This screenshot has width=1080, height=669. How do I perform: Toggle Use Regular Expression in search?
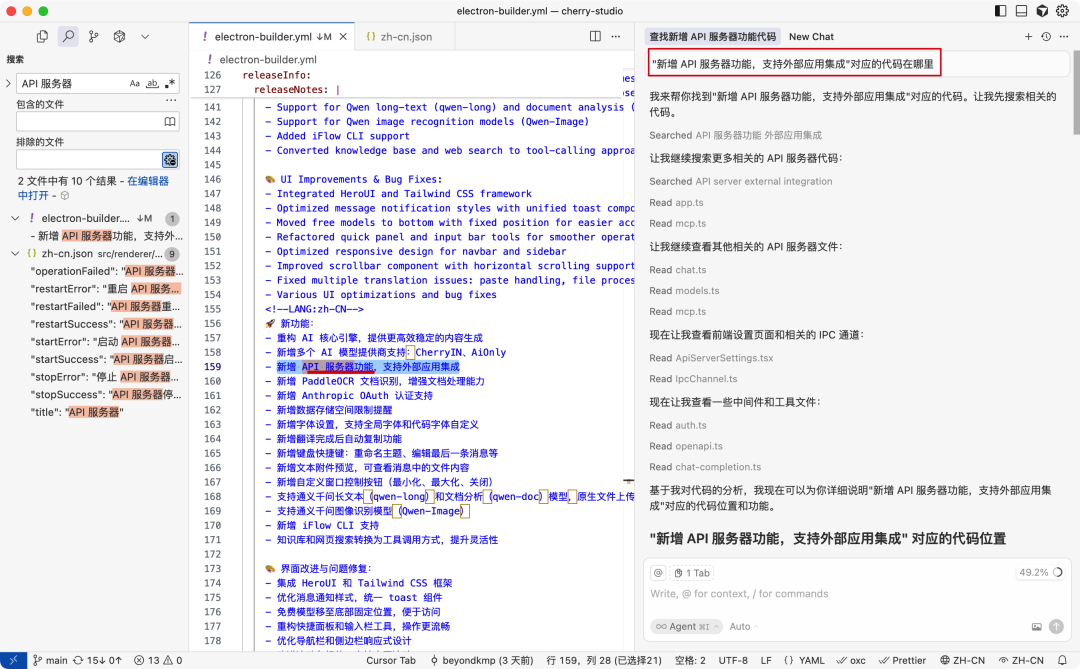click(170, 83)
